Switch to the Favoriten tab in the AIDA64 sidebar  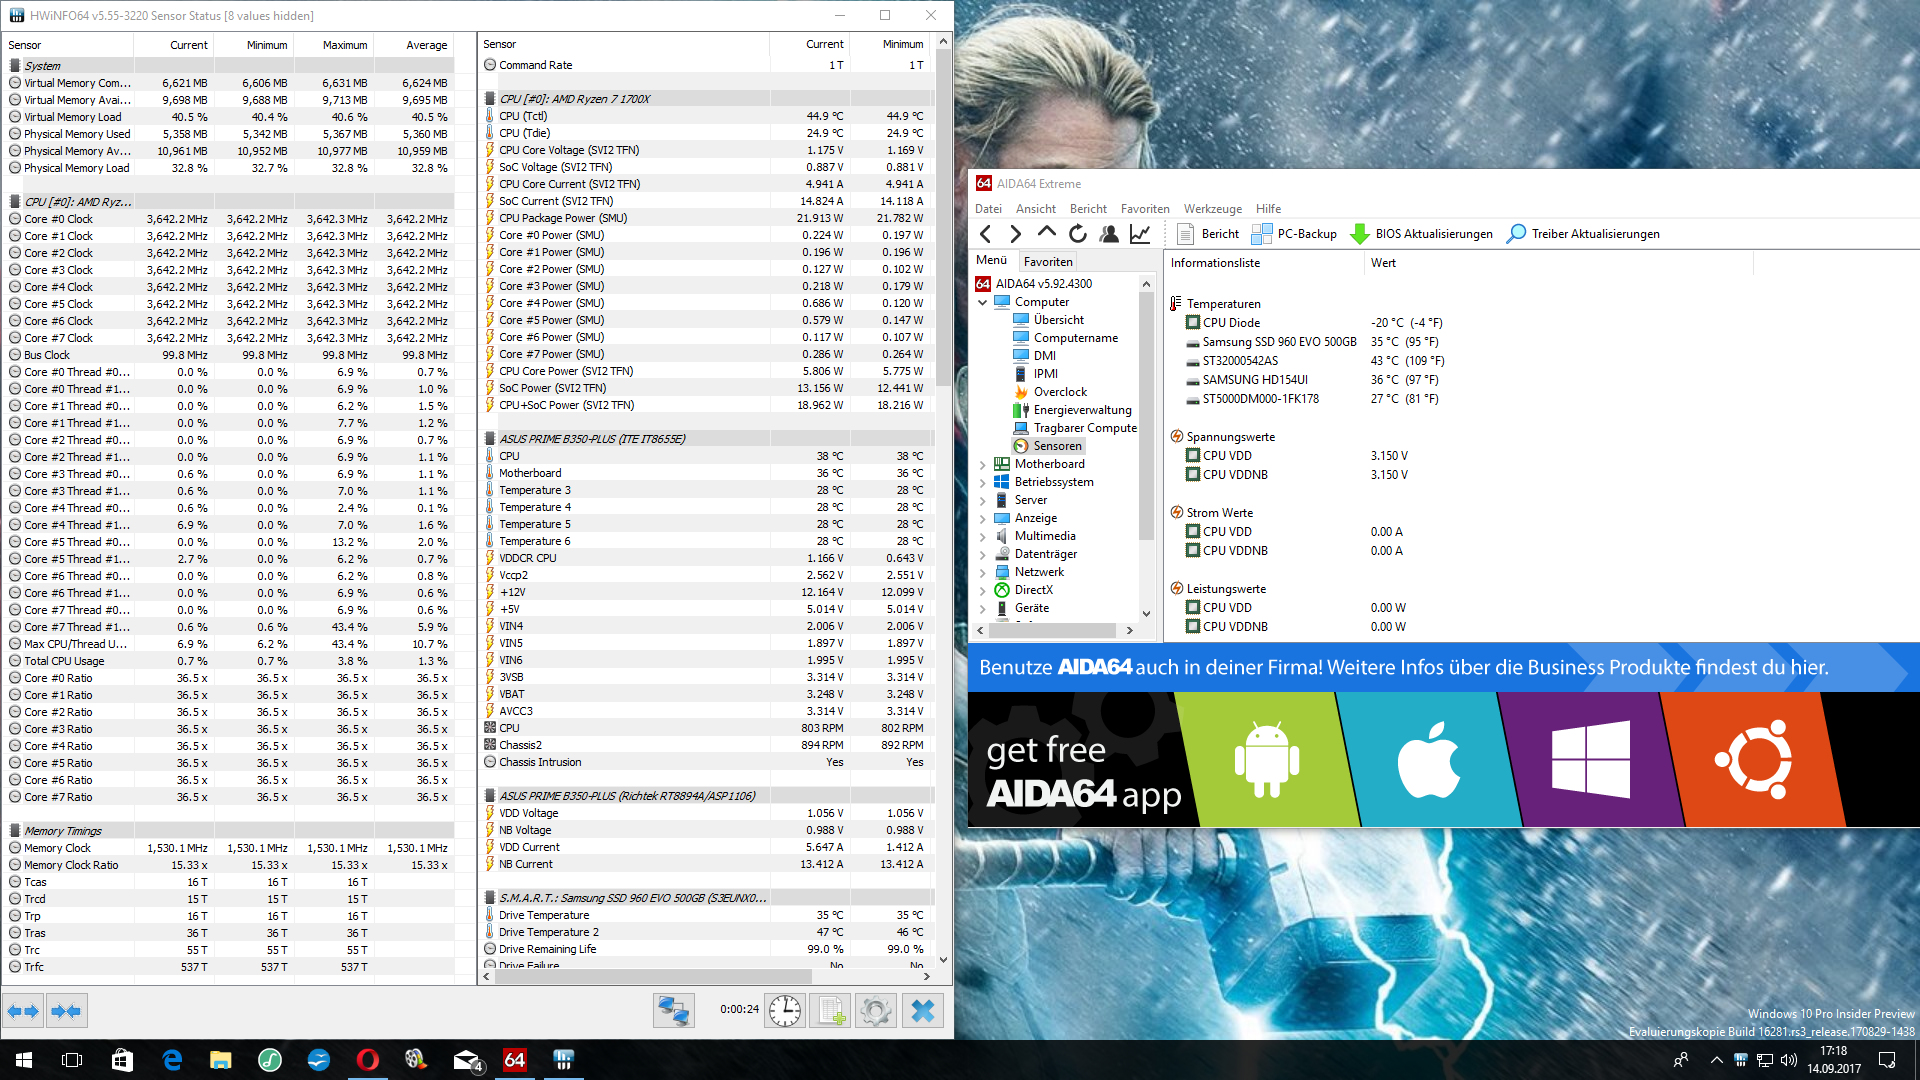[x=1048, y=261]
